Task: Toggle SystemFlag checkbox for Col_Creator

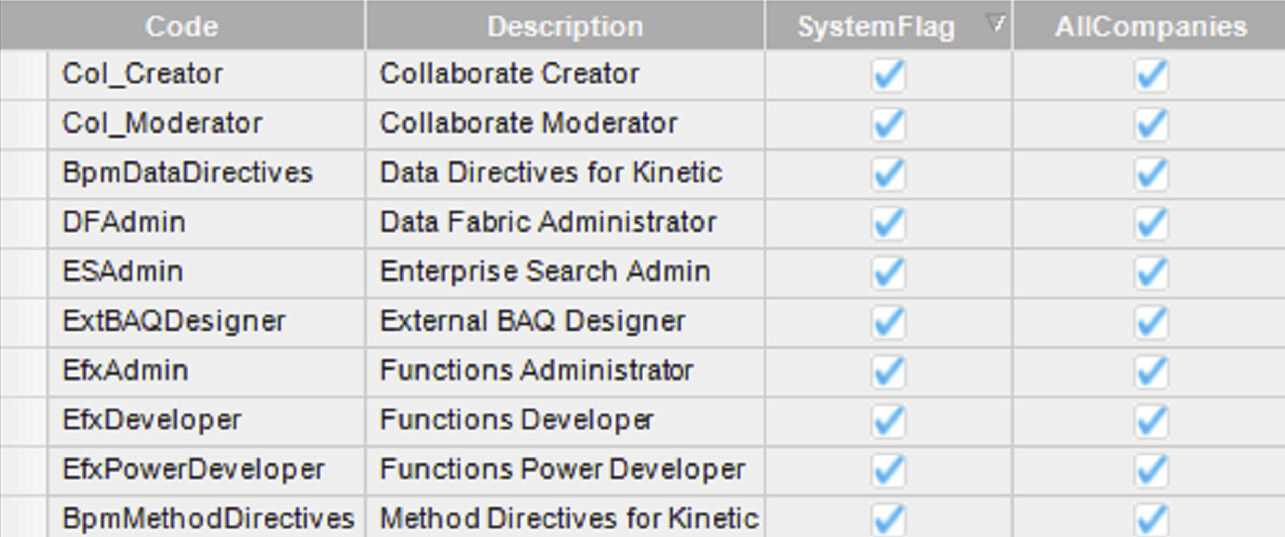Action: (x=888, y=75)
